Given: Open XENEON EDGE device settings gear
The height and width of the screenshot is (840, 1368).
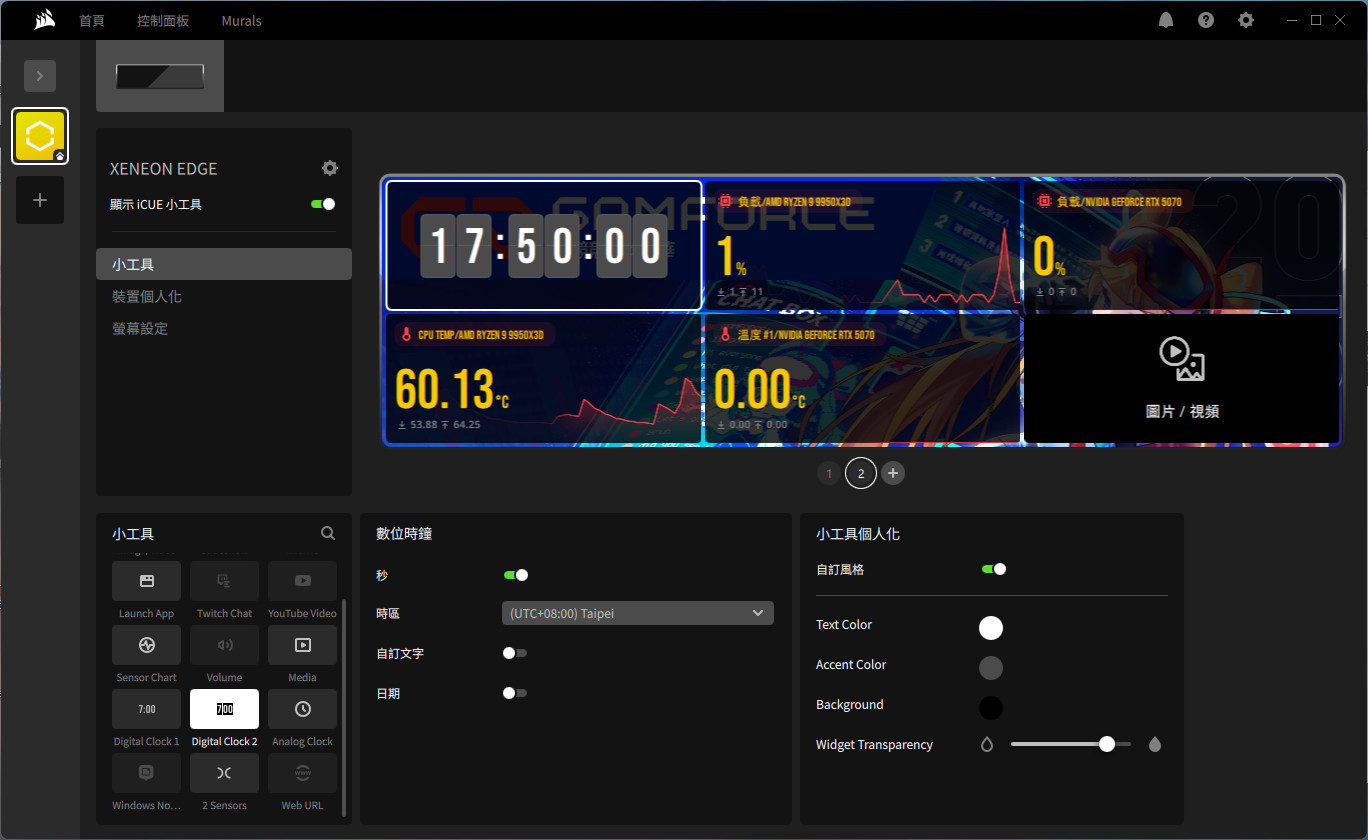Looking at the screenshot, I should tap(330, 168).
